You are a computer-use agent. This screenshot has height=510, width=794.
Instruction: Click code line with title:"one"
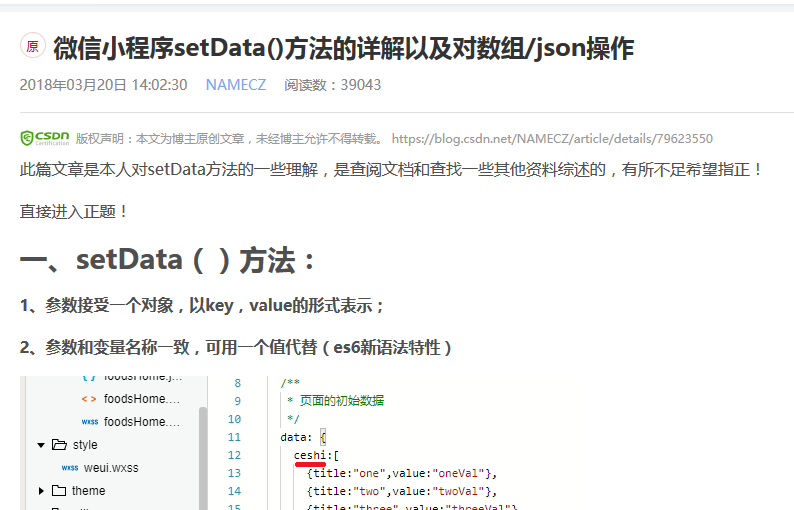402,474
